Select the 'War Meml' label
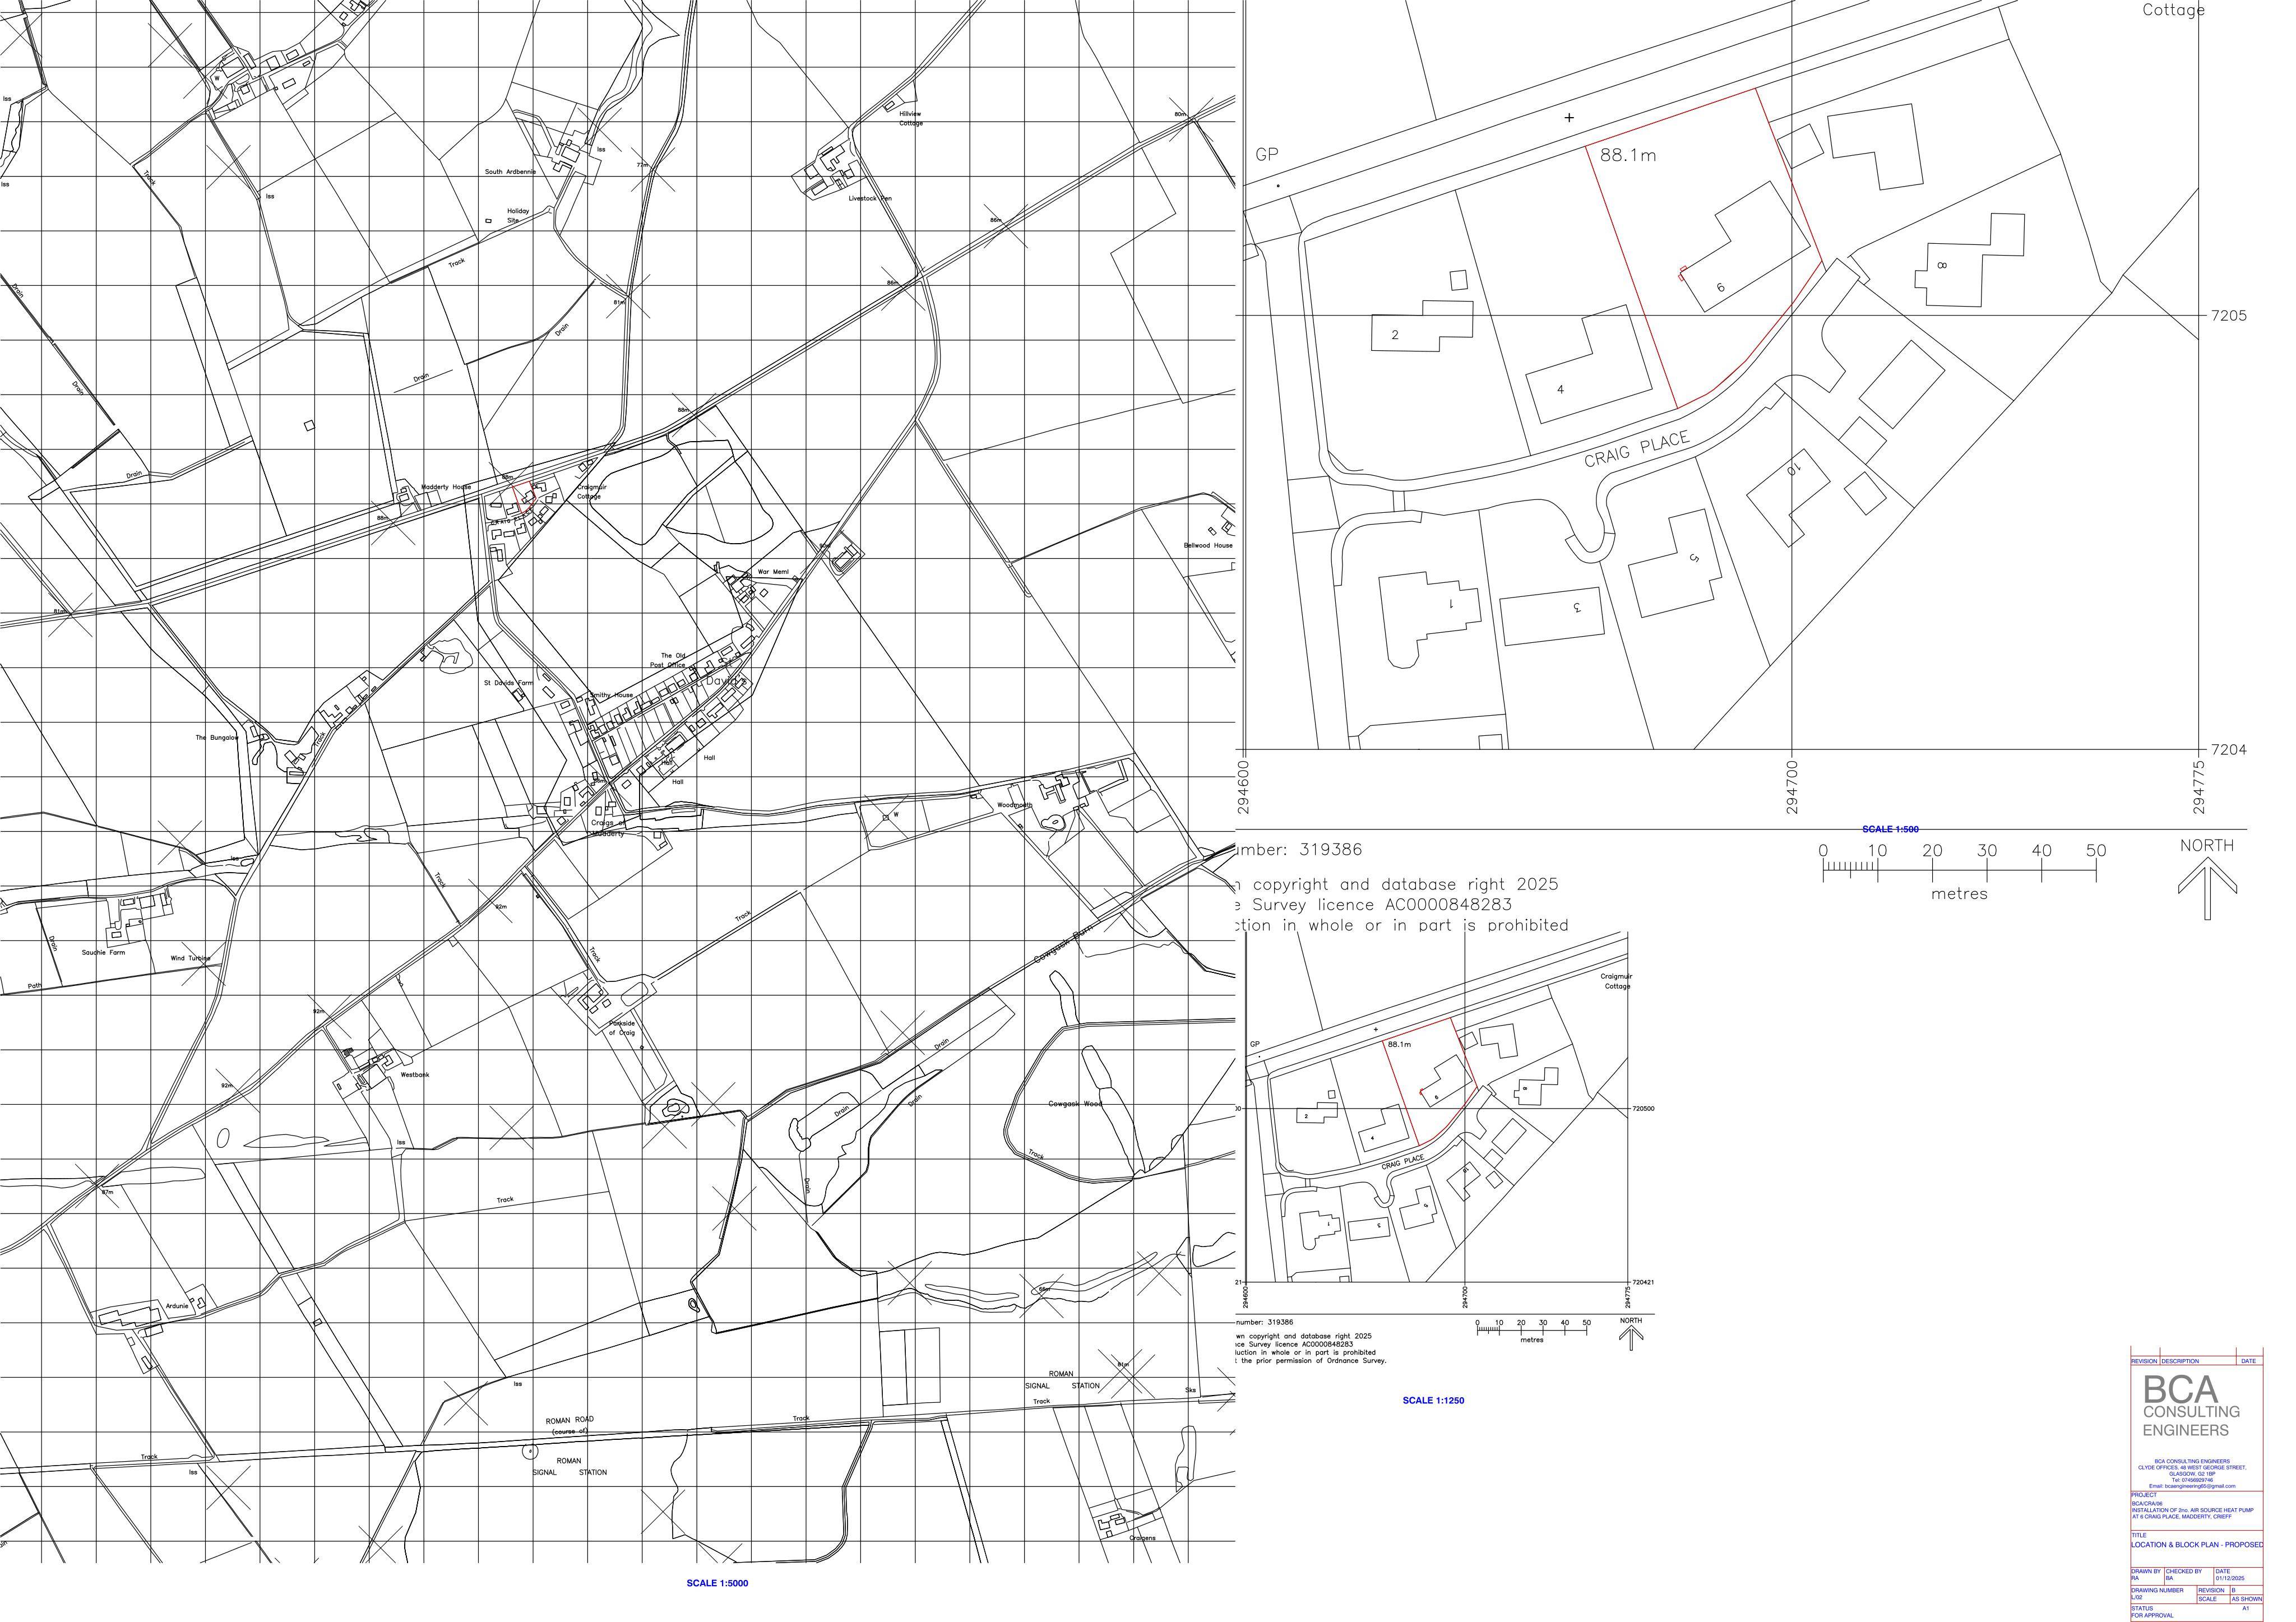 point(773,572)
